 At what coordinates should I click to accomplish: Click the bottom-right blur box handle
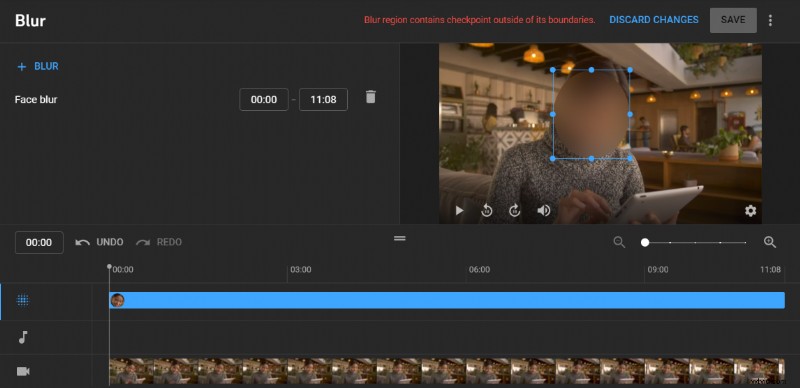630,159
